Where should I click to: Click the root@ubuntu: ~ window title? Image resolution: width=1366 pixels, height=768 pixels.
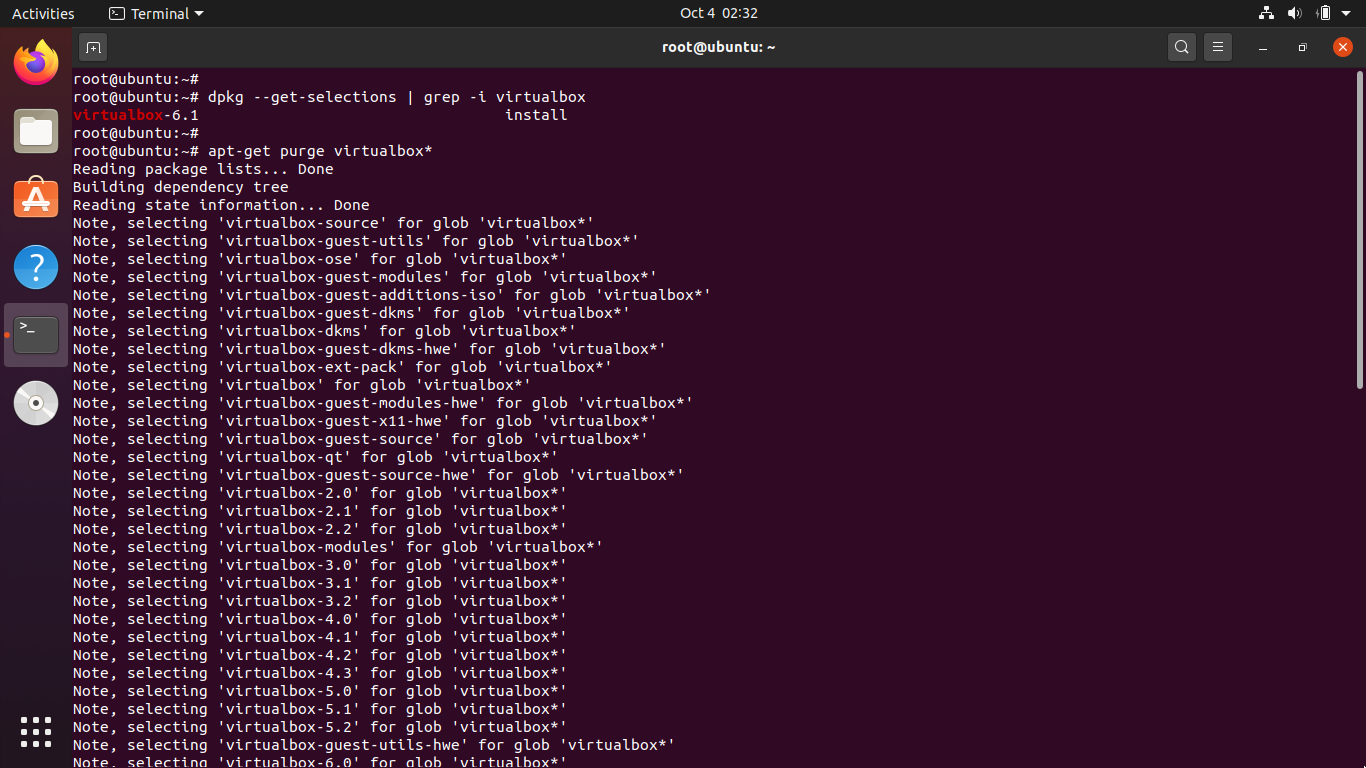(718, 47)
